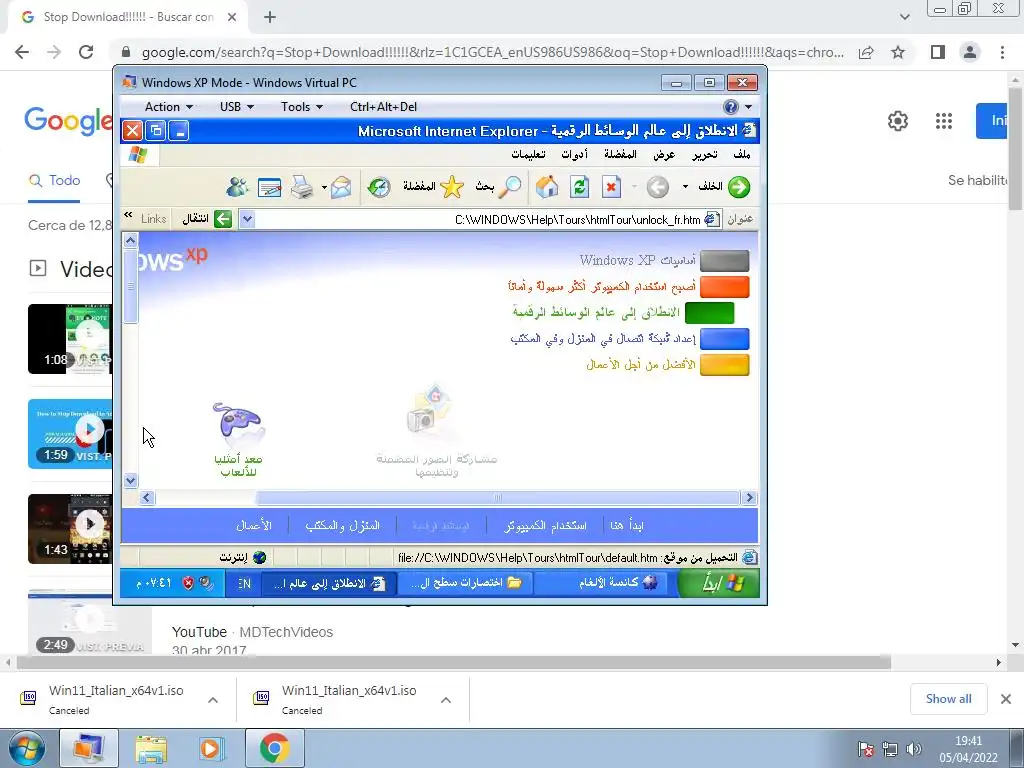This screenshot has height=768, width=1024.
Task: Open the تحرير (Edit) menu in IE
Action: point(705,155)
